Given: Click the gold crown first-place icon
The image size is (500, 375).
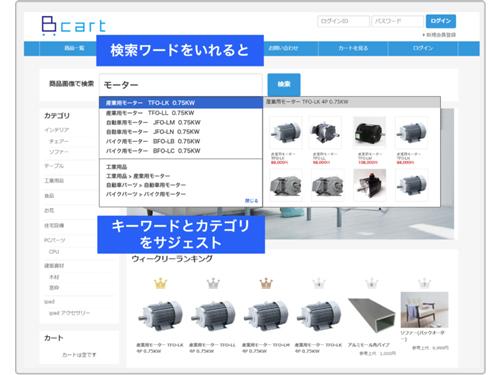Looking at the screenshot, I should pyautogui.click(x=160, y=284).
